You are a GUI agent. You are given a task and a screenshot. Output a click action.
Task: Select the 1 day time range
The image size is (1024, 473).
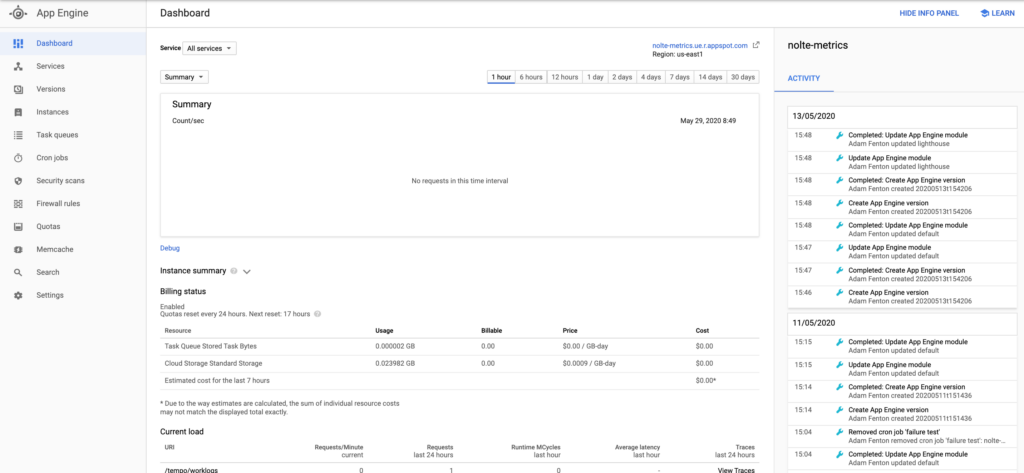pyautogui.click(x=595, y=77)
